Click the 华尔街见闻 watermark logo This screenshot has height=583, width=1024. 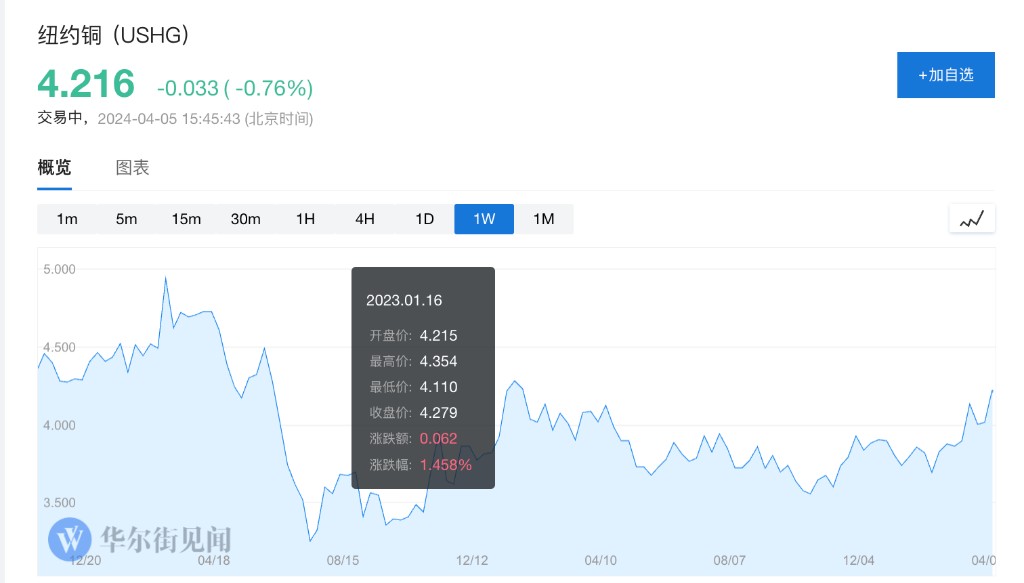tap(140, 540)
